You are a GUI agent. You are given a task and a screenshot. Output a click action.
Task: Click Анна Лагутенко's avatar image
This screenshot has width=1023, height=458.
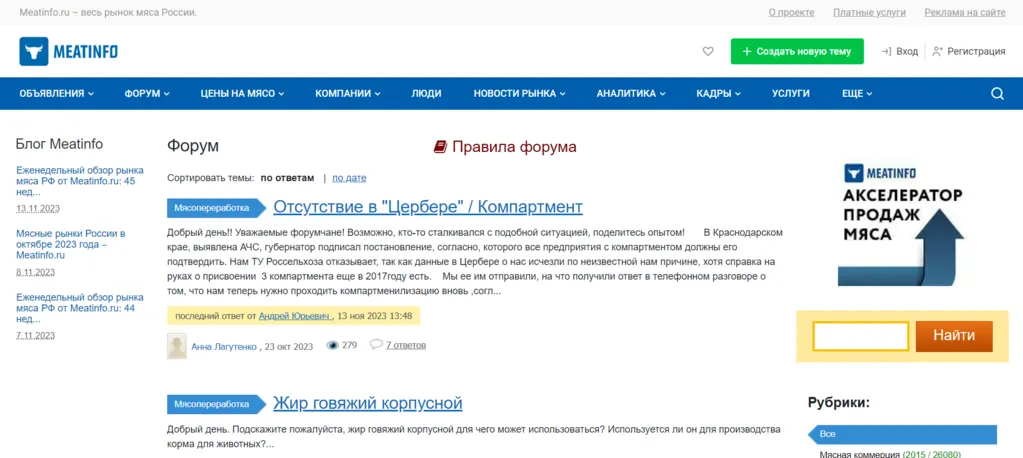[x=176, y=346]
